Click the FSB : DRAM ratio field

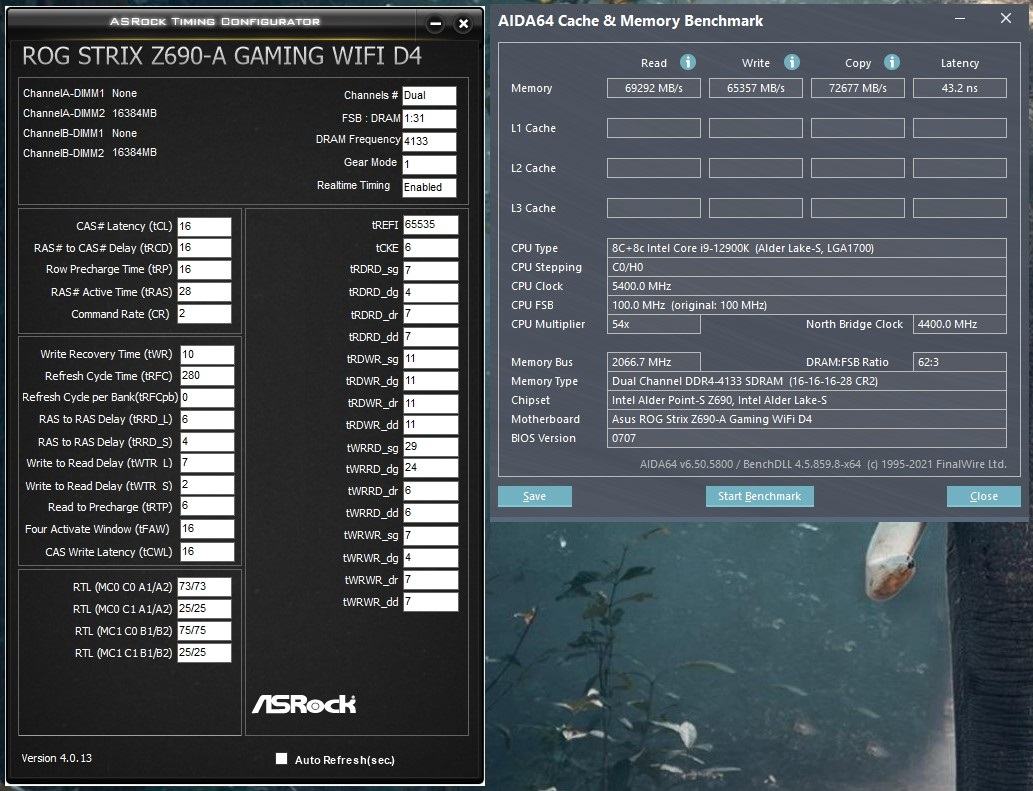click(429, 119)
